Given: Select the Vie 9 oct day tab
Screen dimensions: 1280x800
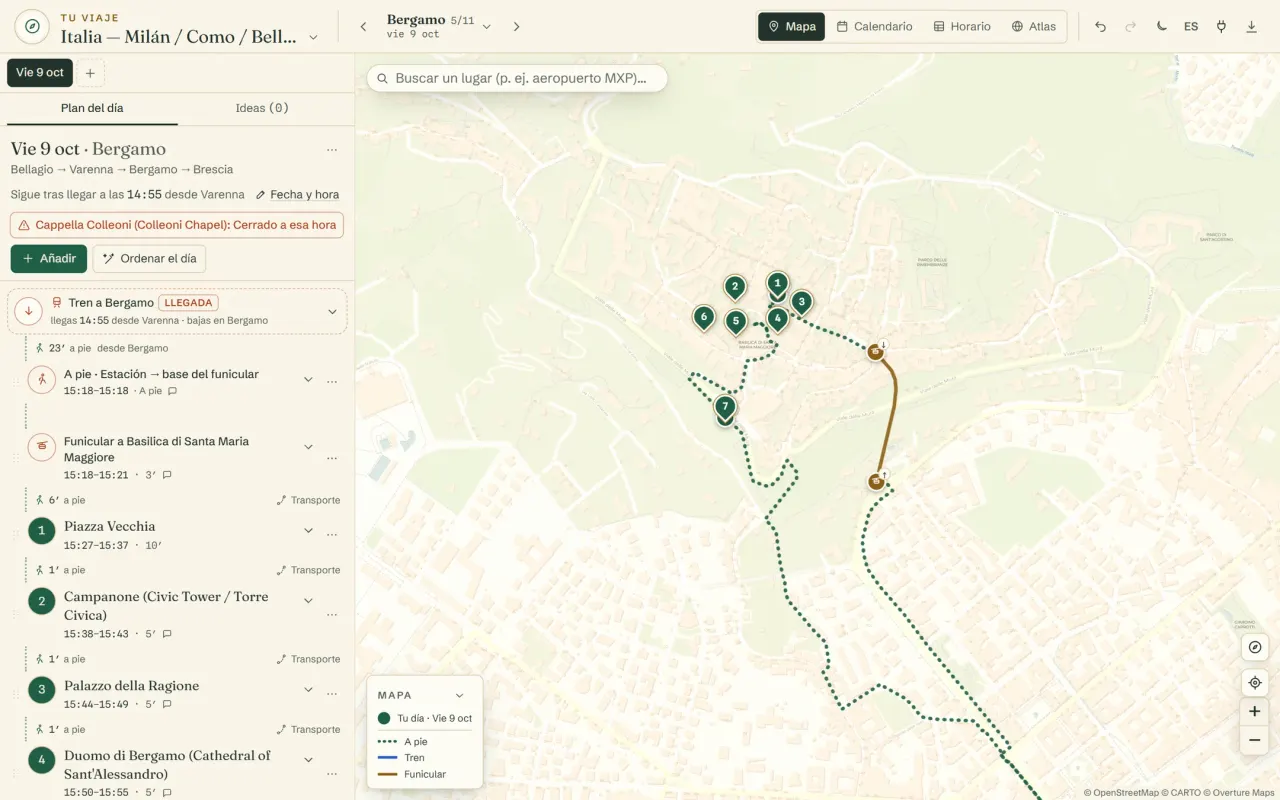Looking at the screenshot, I should point(40,73).
